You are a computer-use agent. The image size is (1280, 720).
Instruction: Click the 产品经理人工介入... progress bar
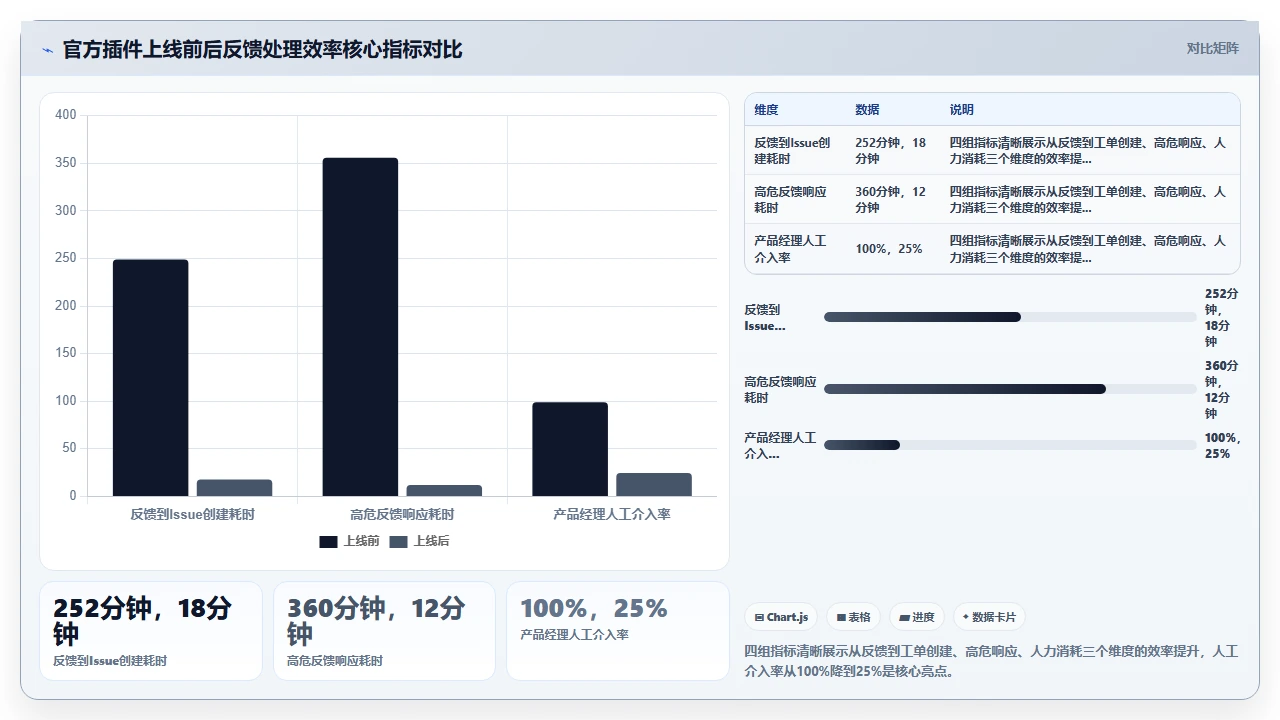1010,445
